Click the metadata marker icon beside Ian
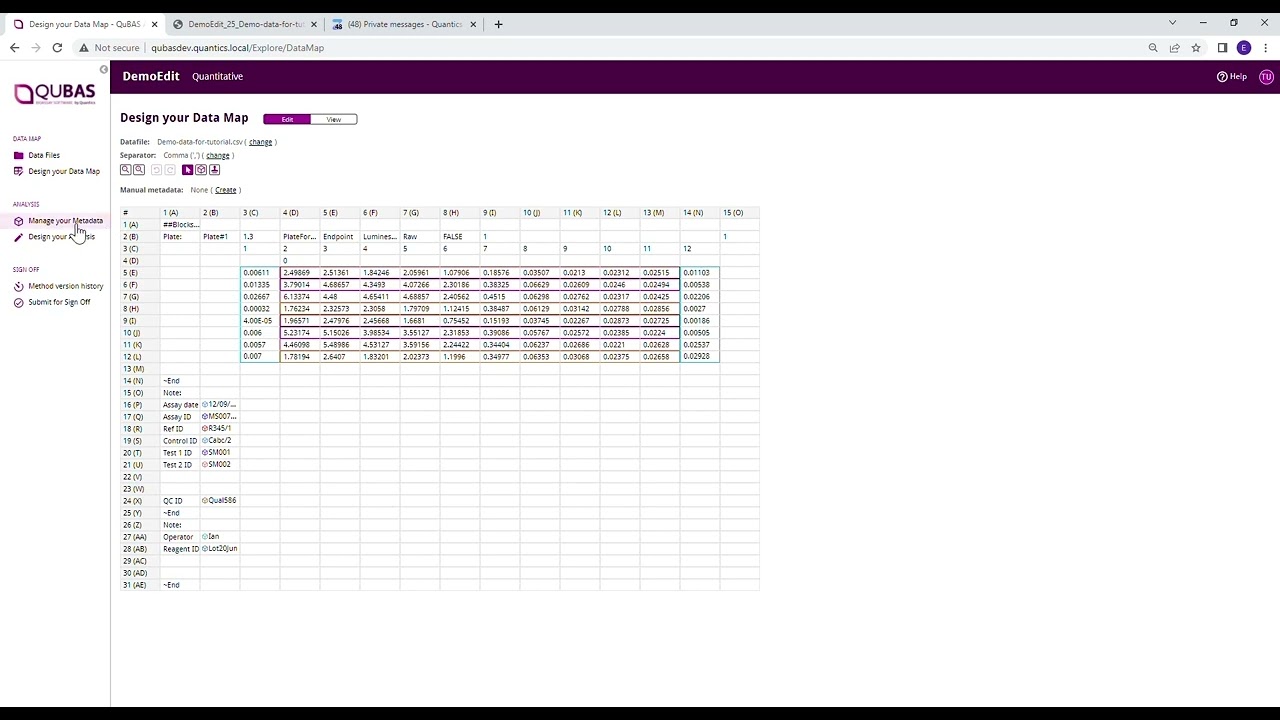Viewport: 1280px width, 720px height. coord(205,537)
